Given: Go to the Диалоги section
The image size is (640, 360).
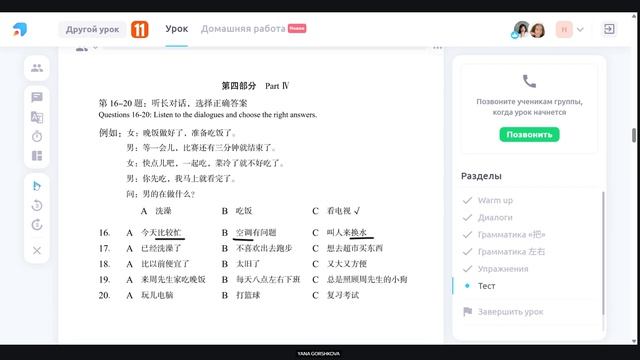Looking at the screenshot, I should click(495, 218).
